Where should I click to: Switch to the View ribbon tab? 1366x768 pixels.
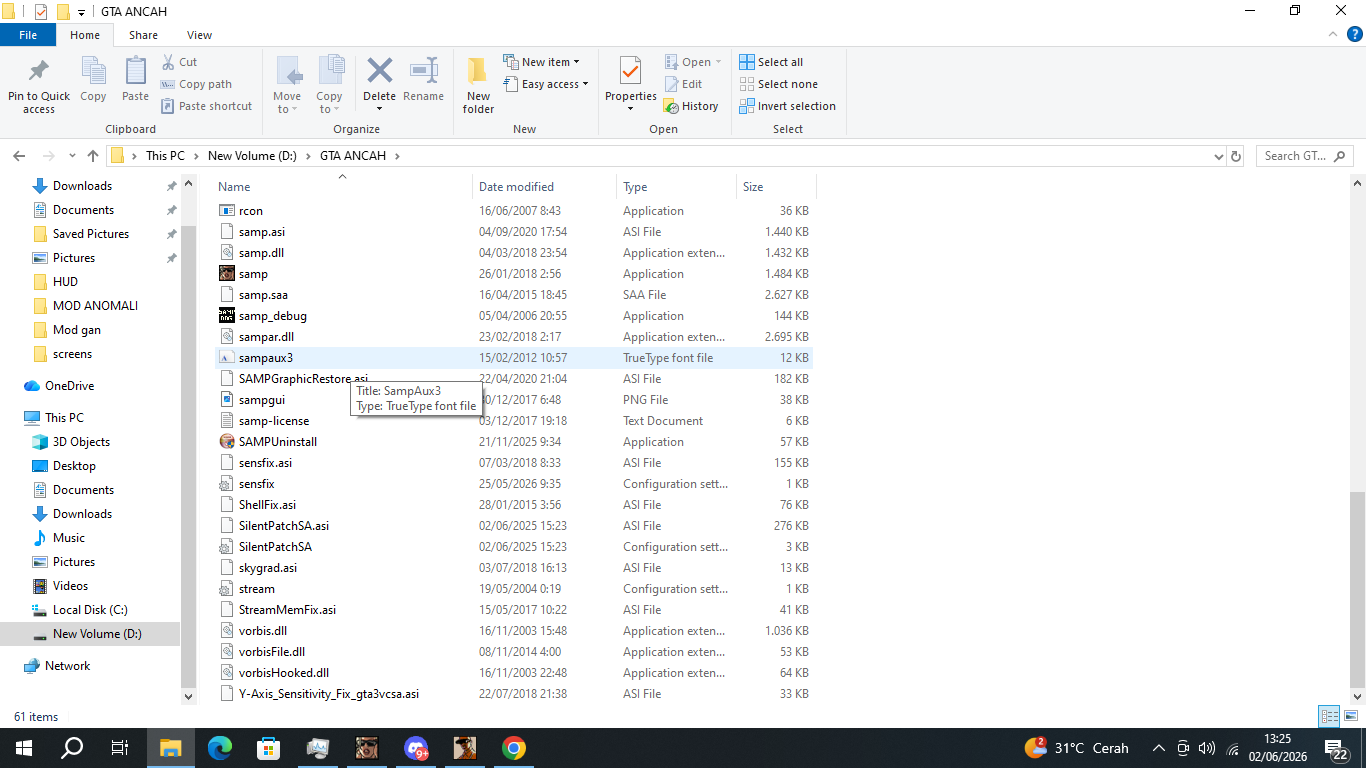[x=199, y=35]
